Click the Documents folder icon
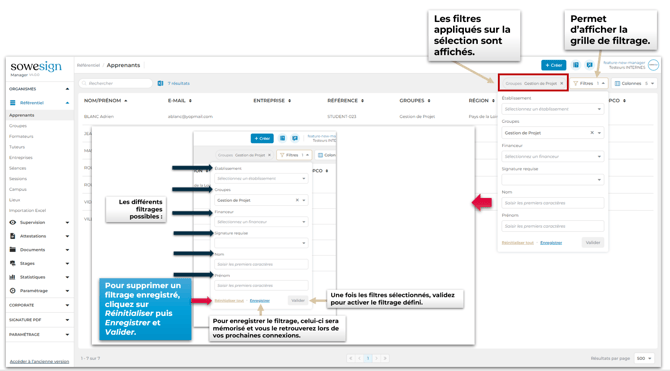Image resolution: width=670 pixels, height=371 pixels. click(13, 250)
